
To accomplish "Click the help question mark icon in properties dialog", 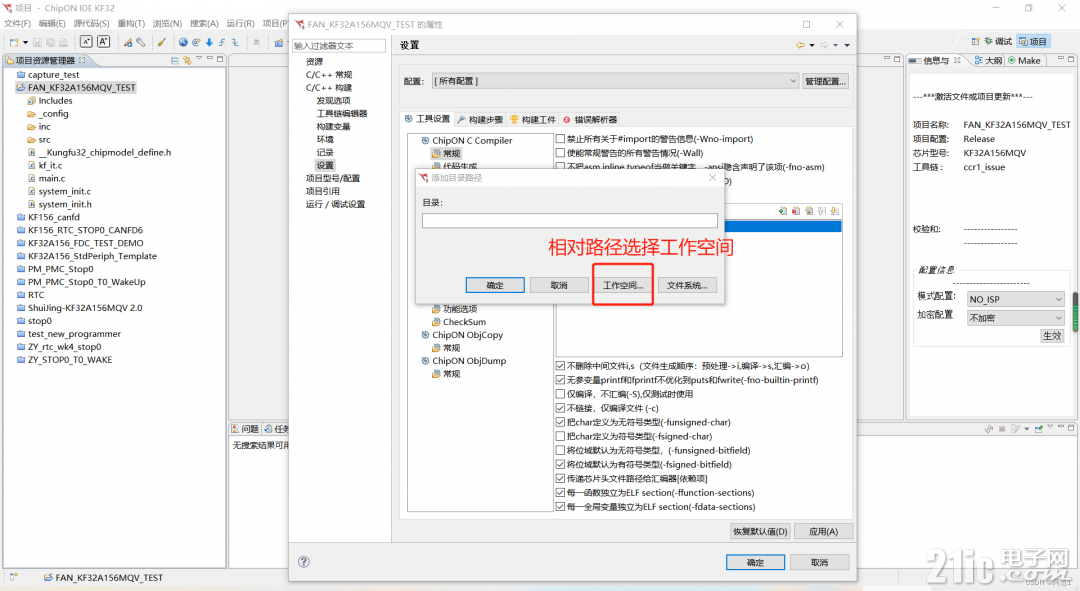I will click(304, 561).
